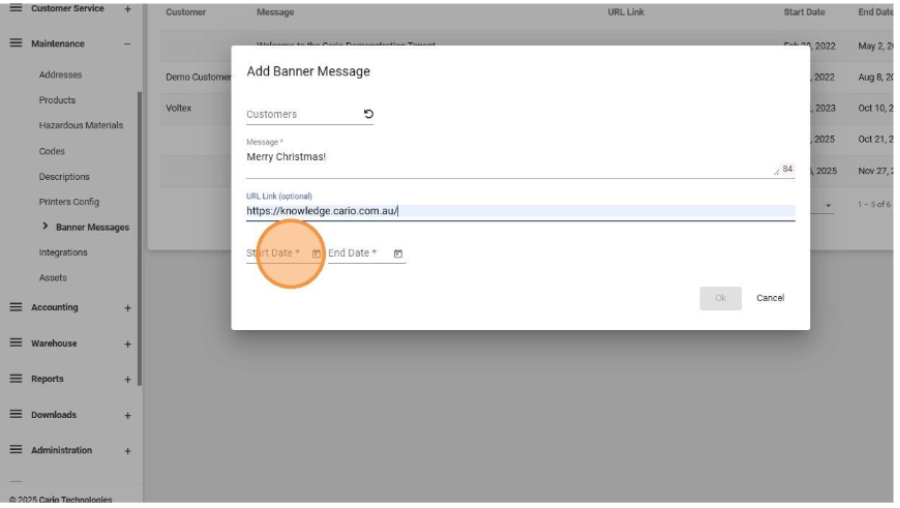Expand the Accounting section plus sign
Image resolution: width=900 pixels, height=508 pixels.
(127, 308)
